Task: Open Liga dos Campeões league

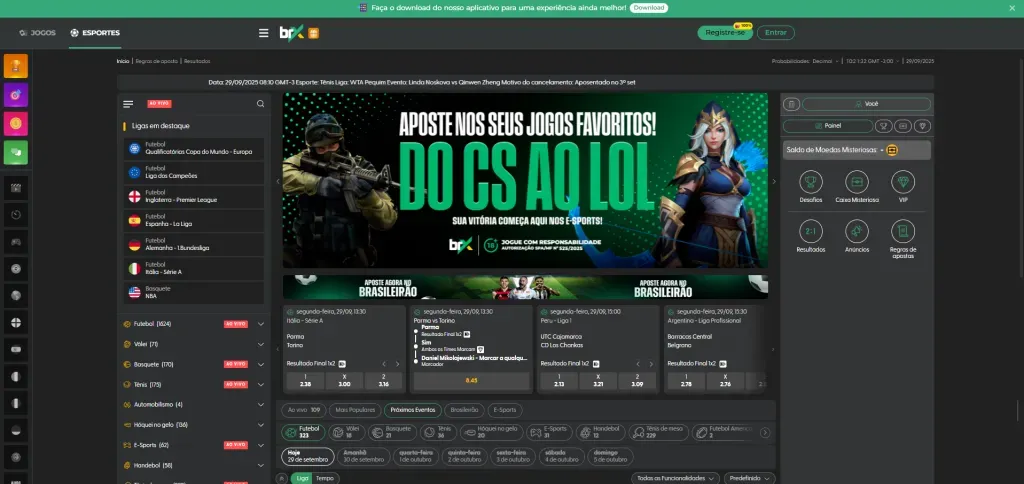Action: 194,172
